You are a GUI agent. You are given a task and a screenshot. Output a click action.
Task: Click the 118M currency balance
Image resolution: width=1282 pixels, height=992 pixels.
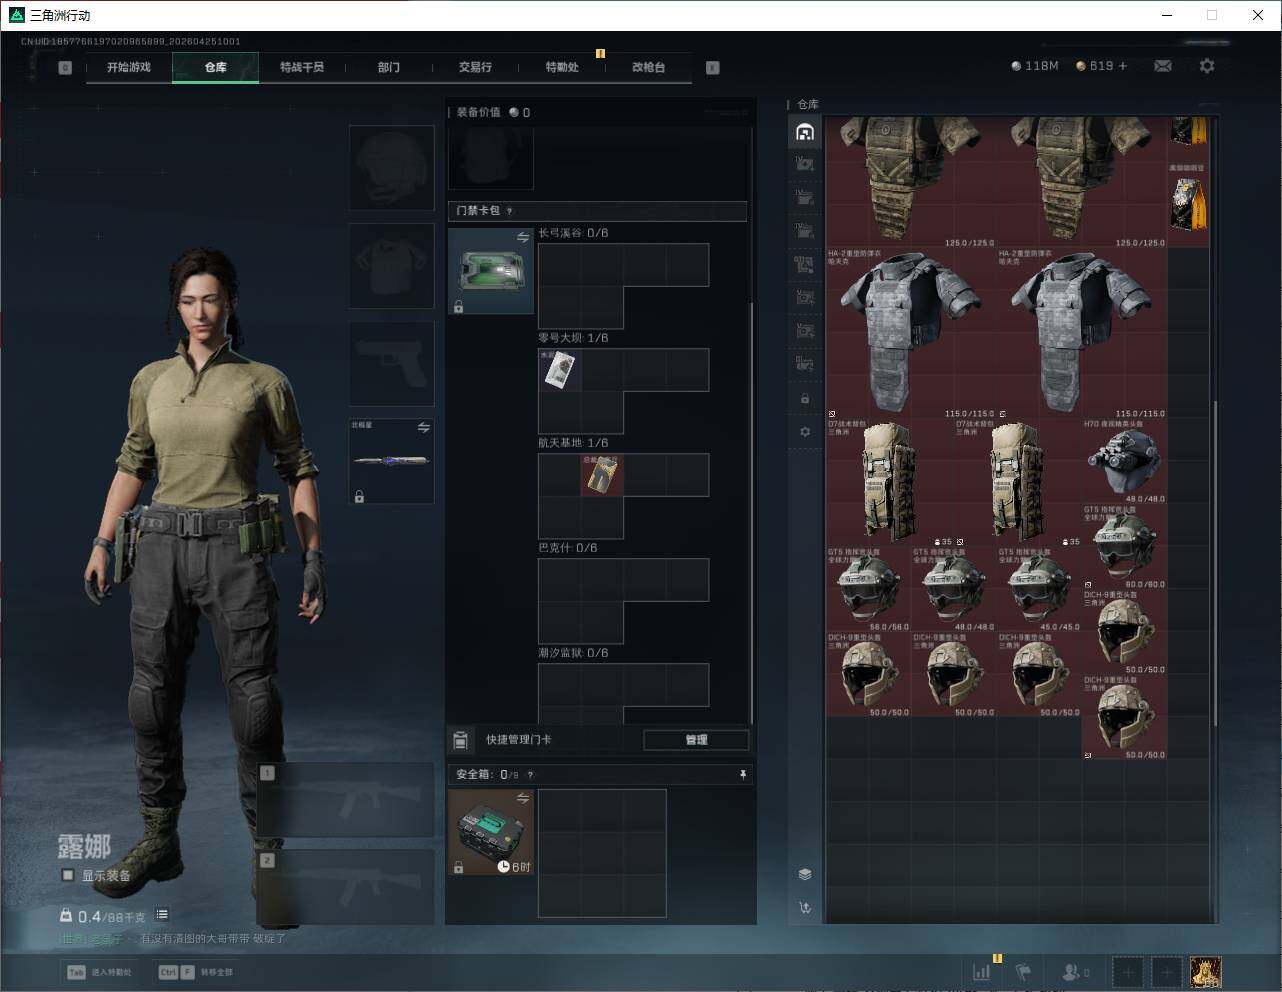(1035, 66)
